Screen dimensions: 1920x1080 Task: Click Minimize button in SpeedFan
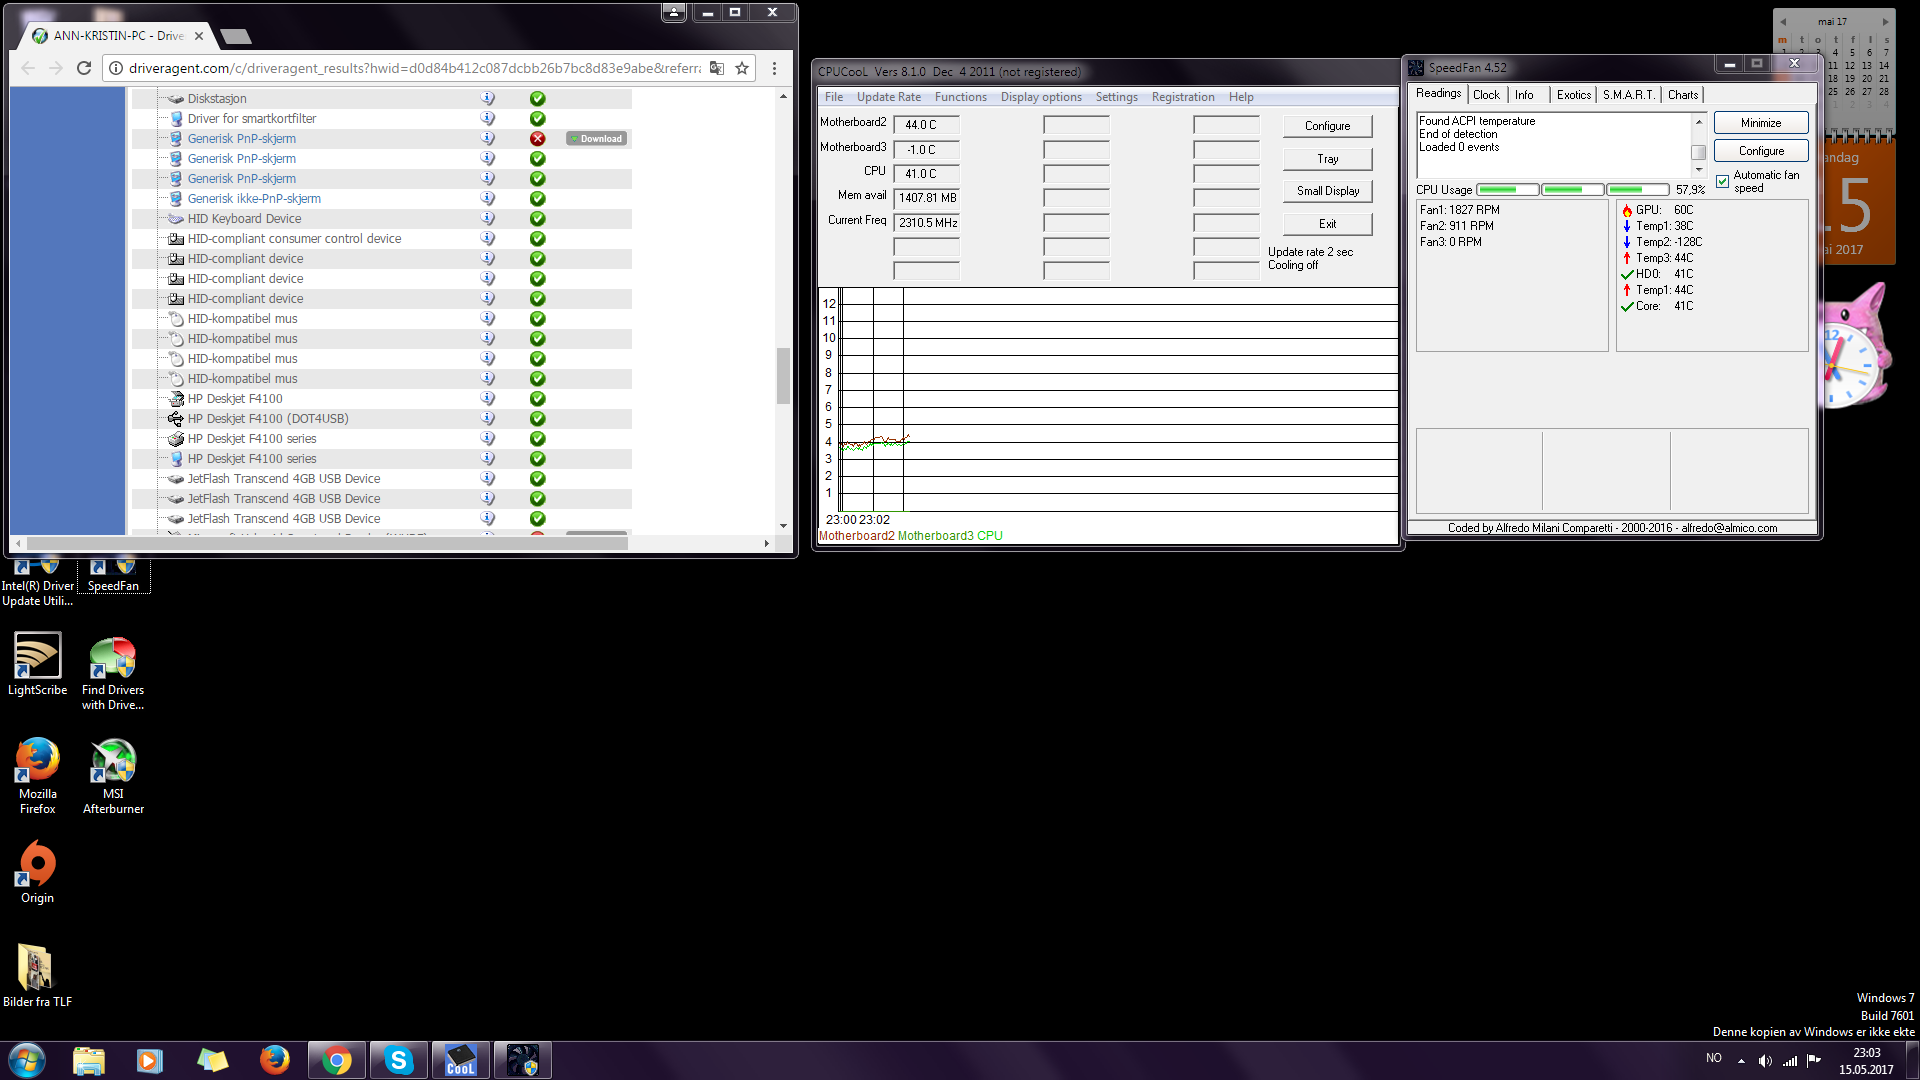pos(1760,123)
